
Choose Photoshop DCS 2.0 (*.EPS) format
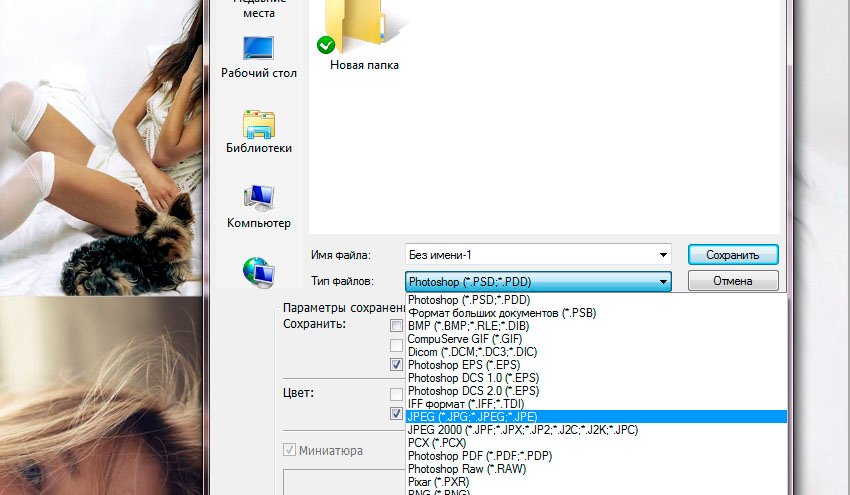pyautogui.click(x=596, y=391)
